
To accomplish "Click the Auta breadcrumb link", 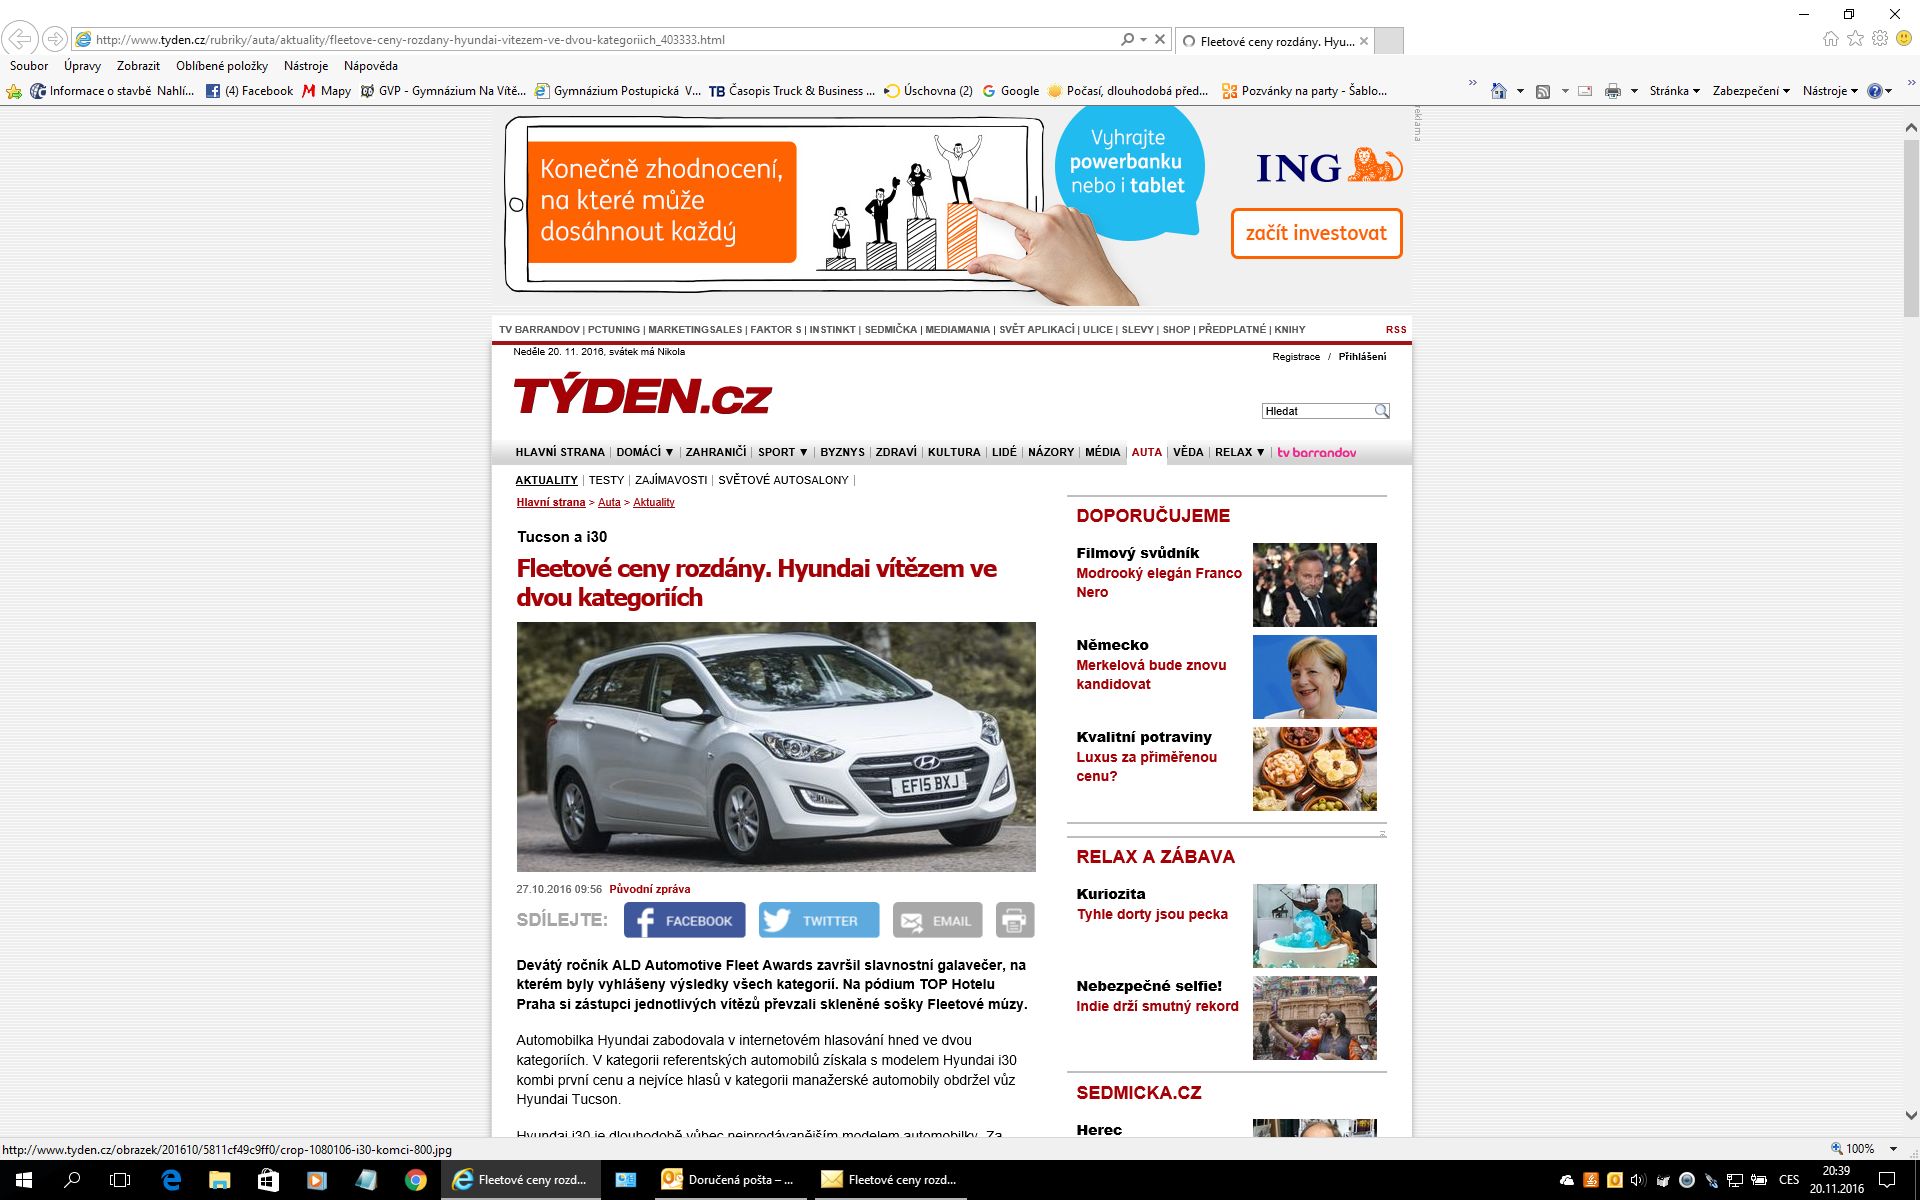I will tap(609, 502).
